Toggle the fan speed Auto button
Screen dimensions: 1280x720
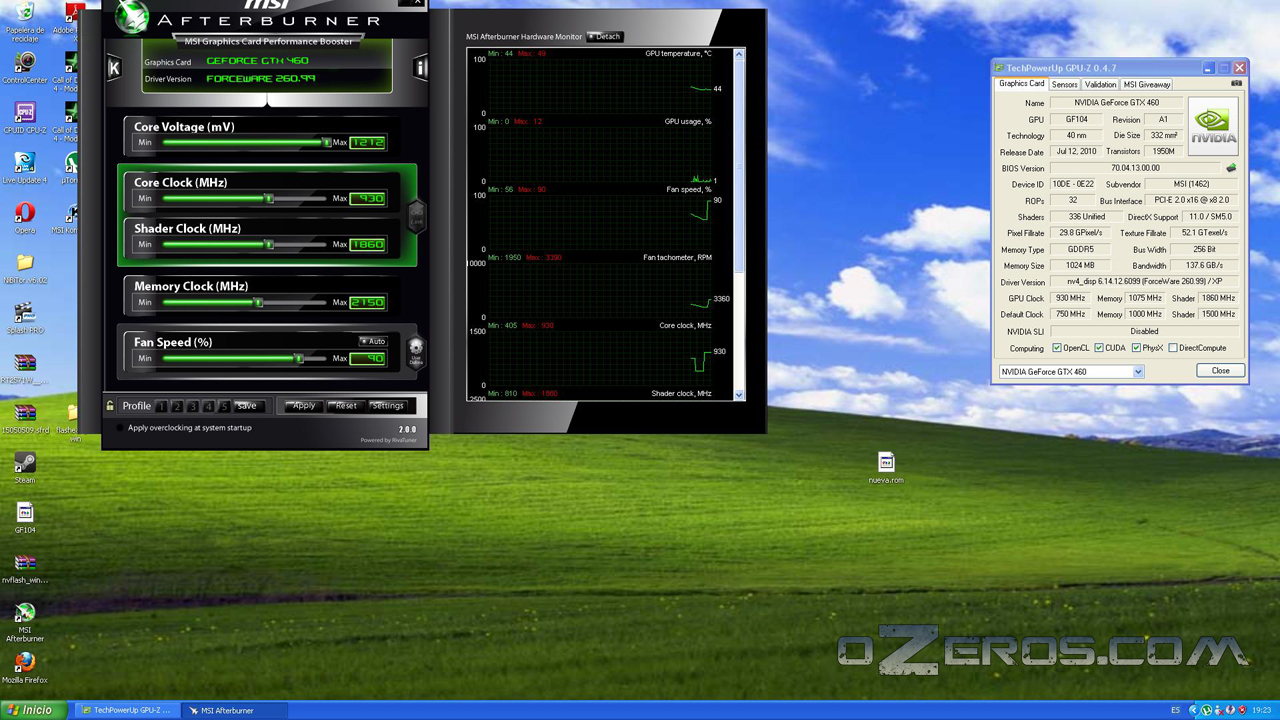(373, 341)
